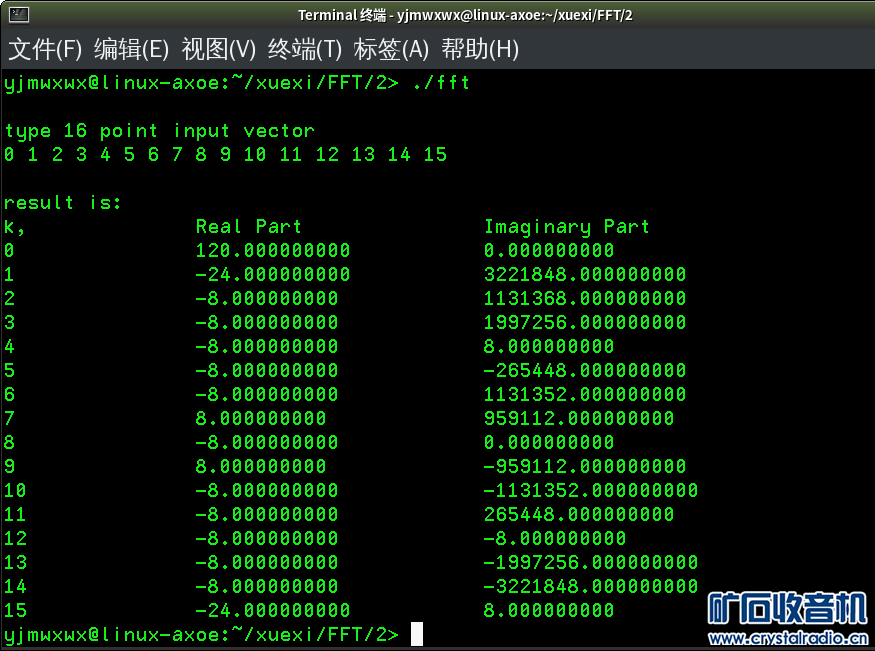Click the 'result is:' text line

pos(63,203)
